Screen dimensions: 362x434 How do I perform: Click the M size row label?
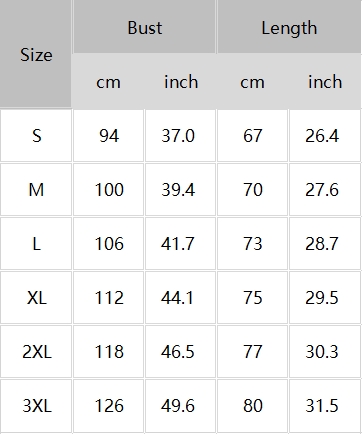36,190
